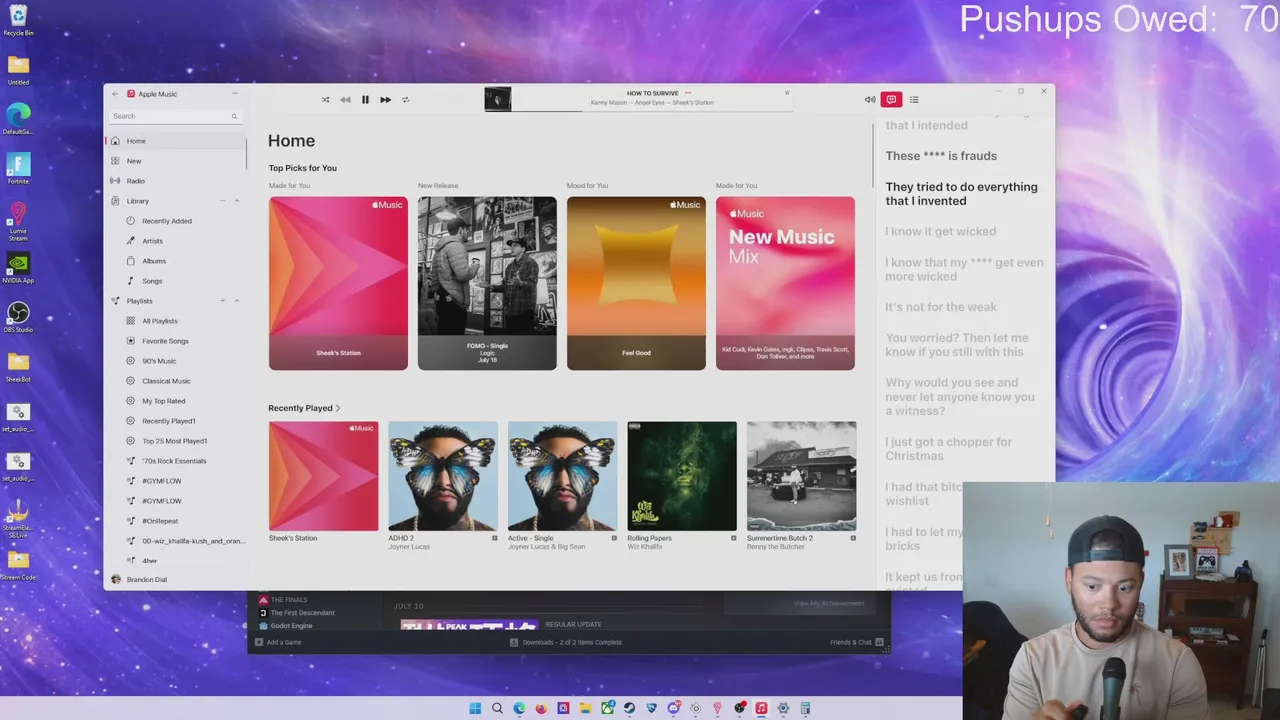This screenshot has height=720, width=1280.
Task: Open Radio in the sidebar
Action: (175, 181)
